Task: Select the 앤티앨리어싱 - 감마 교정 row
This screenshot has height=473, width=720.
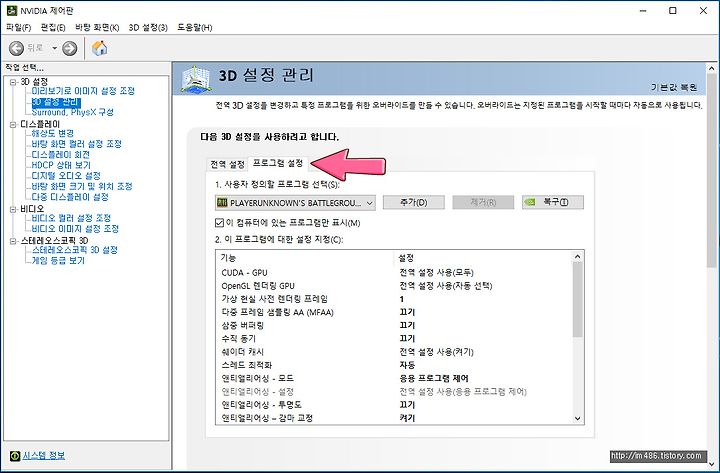Action: 394,418
